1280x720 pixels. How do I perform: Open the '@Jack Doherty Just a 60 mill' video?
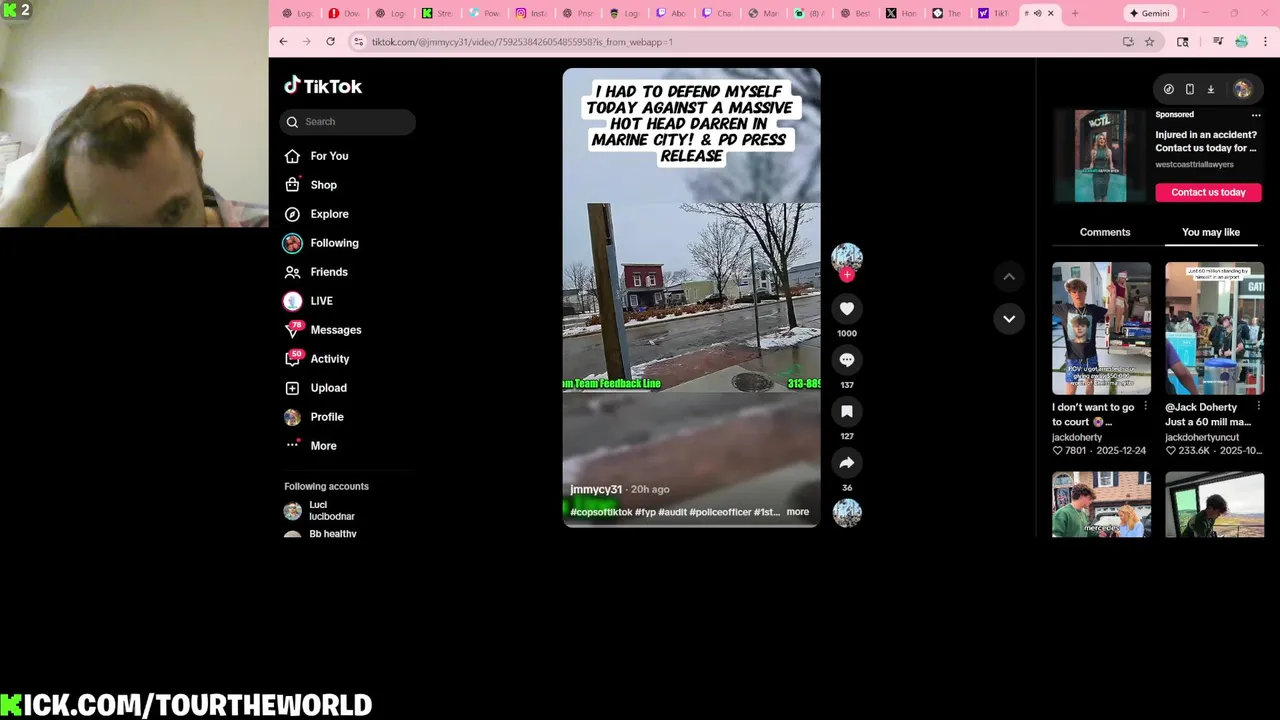click(x=1214, y=328)
